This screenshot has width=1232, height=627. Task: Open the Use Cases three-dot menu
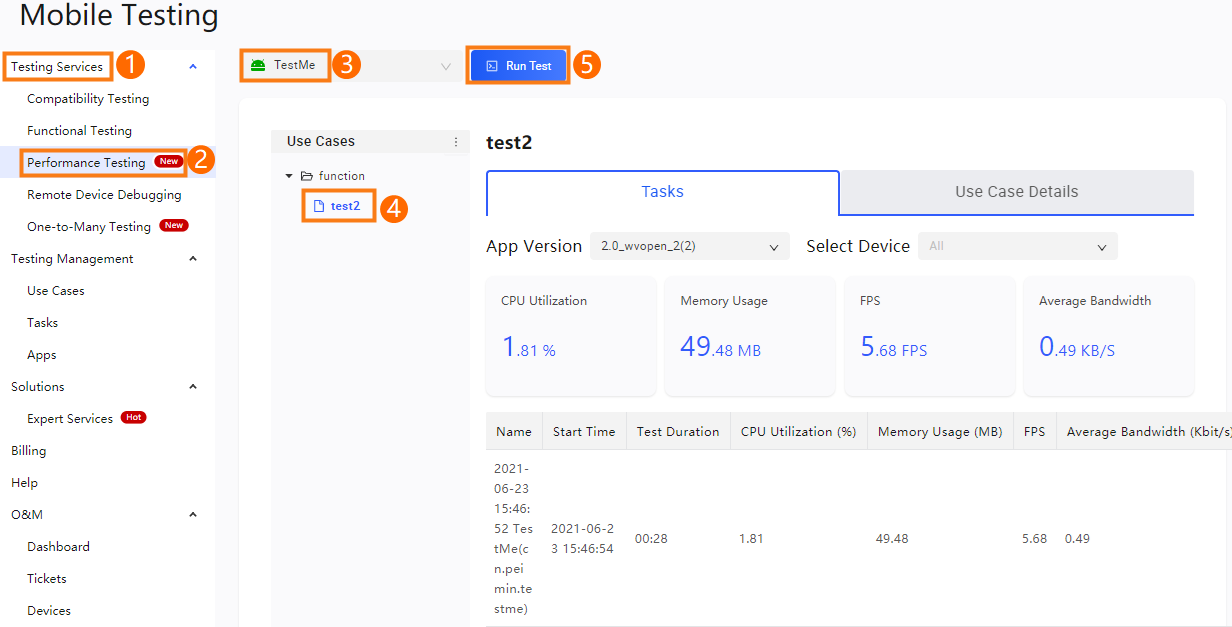[x=457, y=142]
